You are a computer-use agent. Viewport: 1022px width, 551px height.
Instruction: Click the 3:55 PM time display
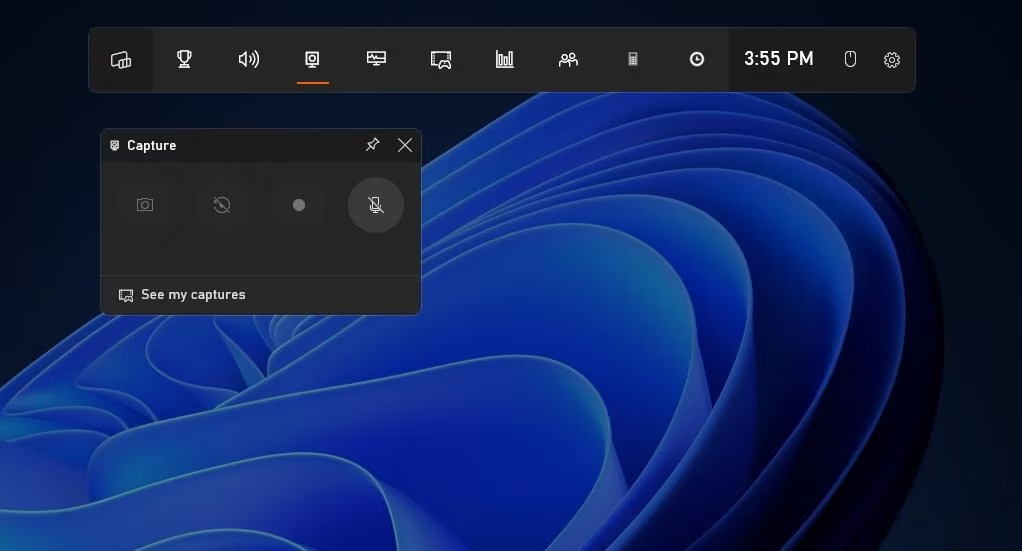[778, 59]
